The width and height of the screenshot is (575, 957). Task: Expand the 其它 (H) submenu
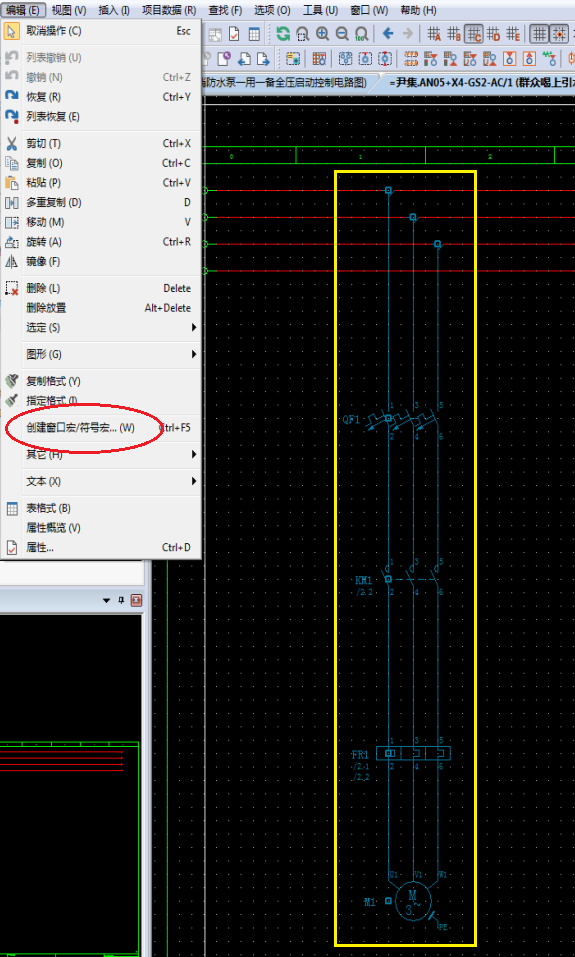pyautogui.click(x=194, y=455)
